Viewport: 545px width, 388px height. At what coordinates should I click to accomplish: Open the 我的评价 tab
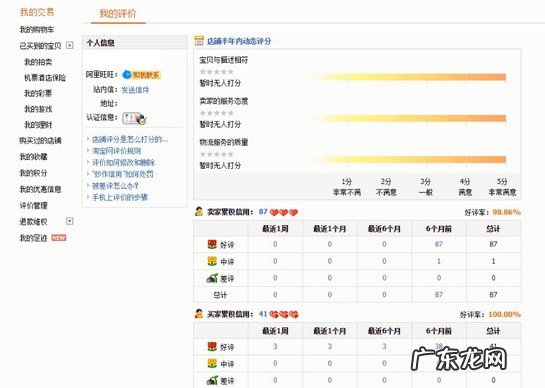pos(118,14)
